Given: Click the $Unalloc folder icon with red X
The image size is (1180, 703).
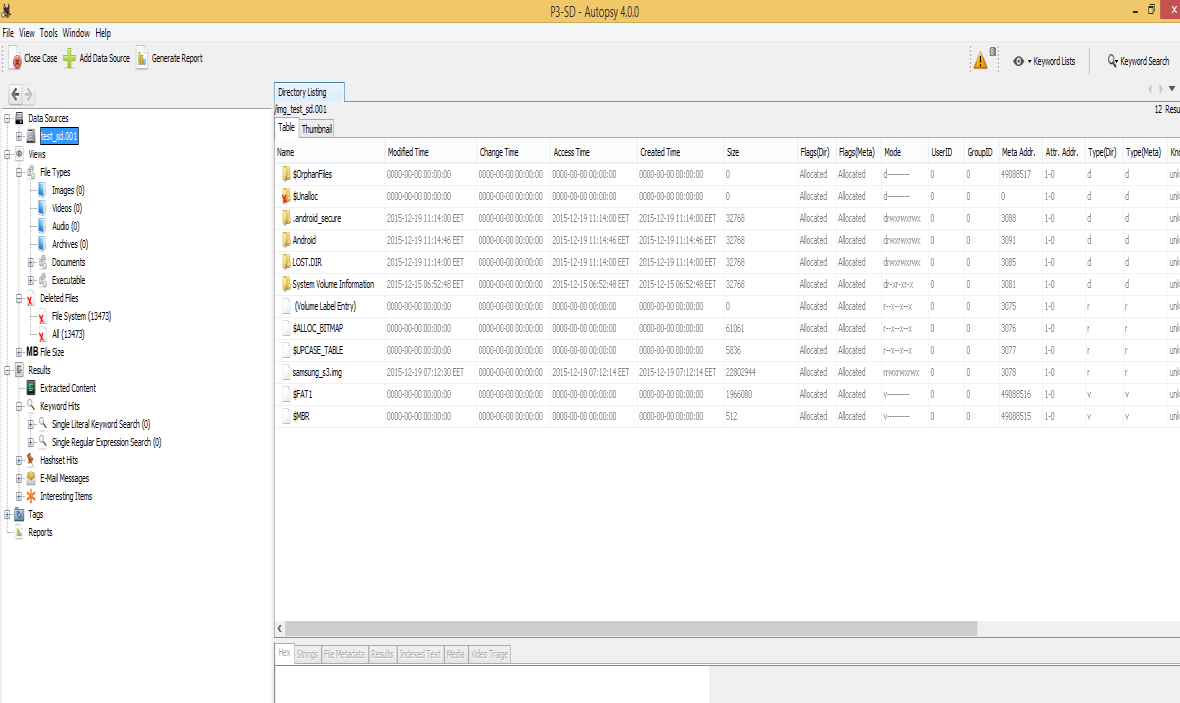Looking at the screenshot, I should (x=286, y=196).
